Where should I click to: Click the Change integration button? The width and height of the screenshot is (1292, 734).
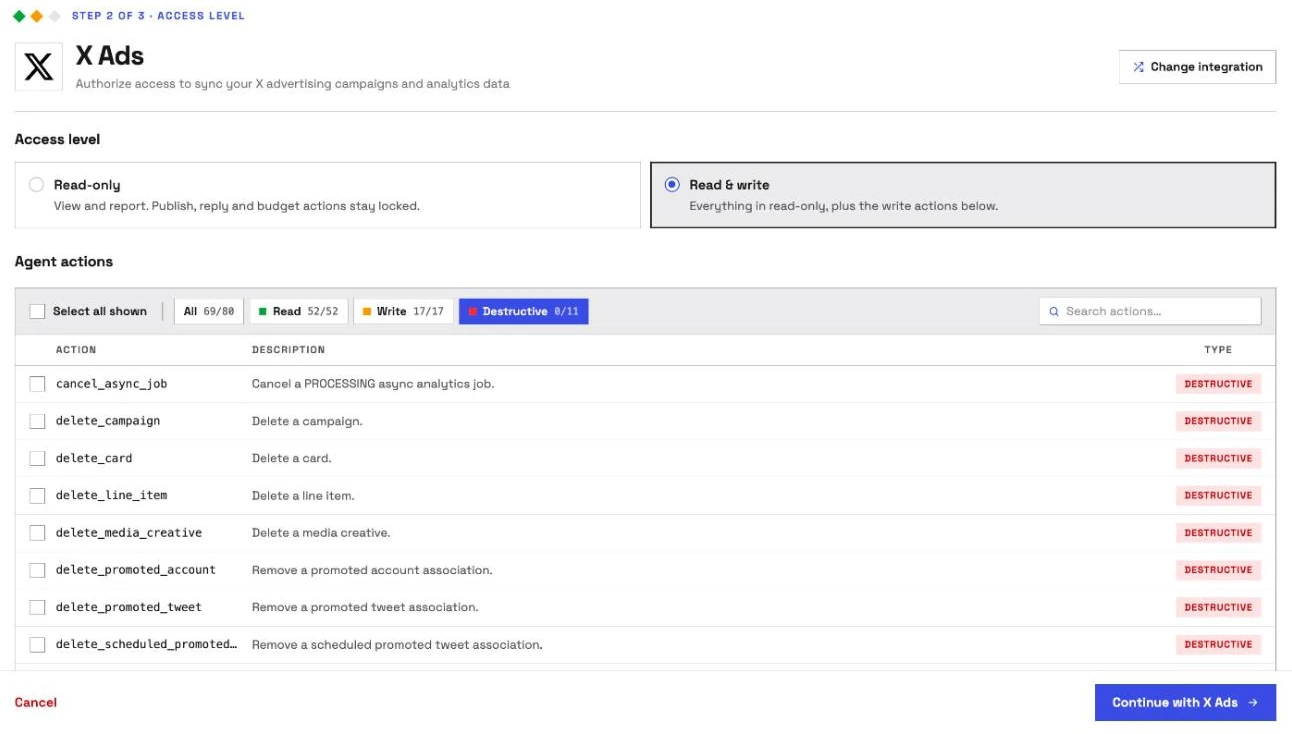click(x=1197, y=67)
